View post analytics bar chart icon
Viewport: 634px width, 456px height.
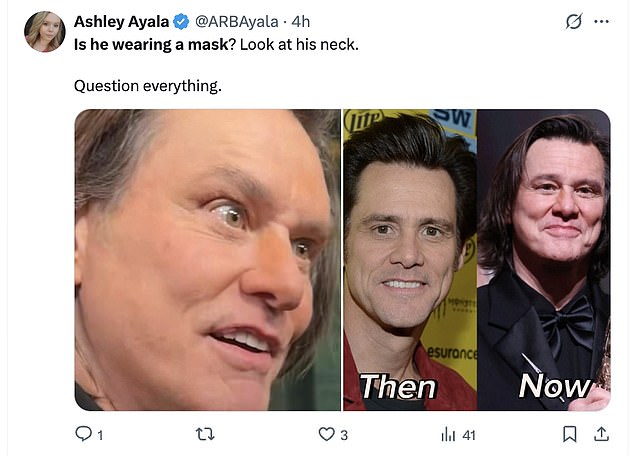click(447, 434)
